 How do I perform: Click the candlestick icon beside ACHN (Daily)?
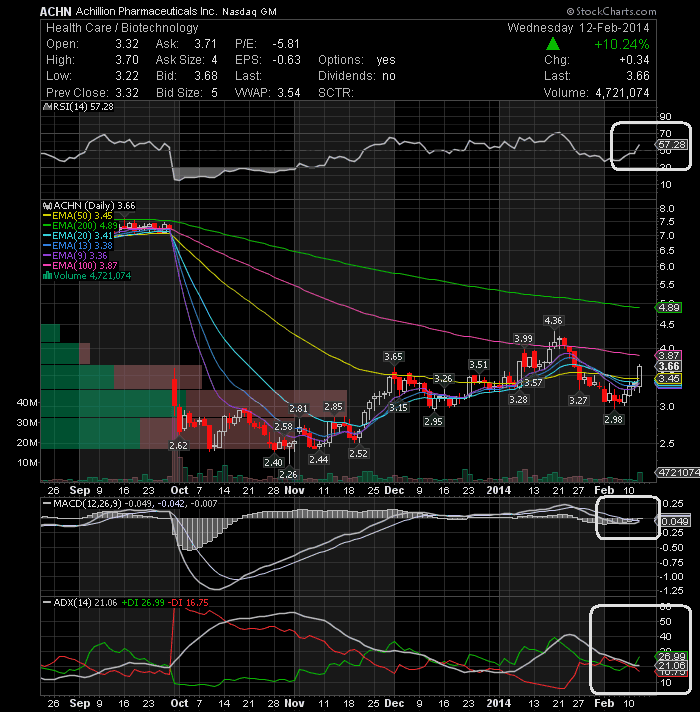47,206
